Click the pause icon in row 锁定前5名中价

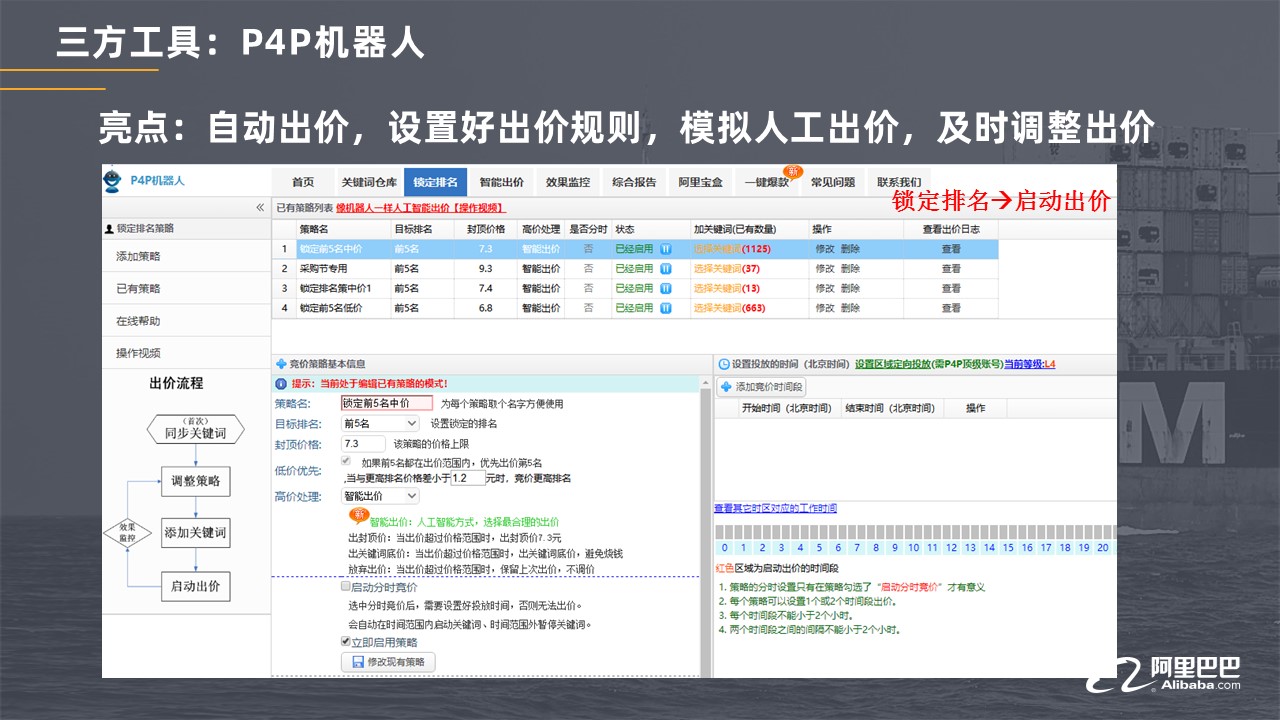click(666, 249)
